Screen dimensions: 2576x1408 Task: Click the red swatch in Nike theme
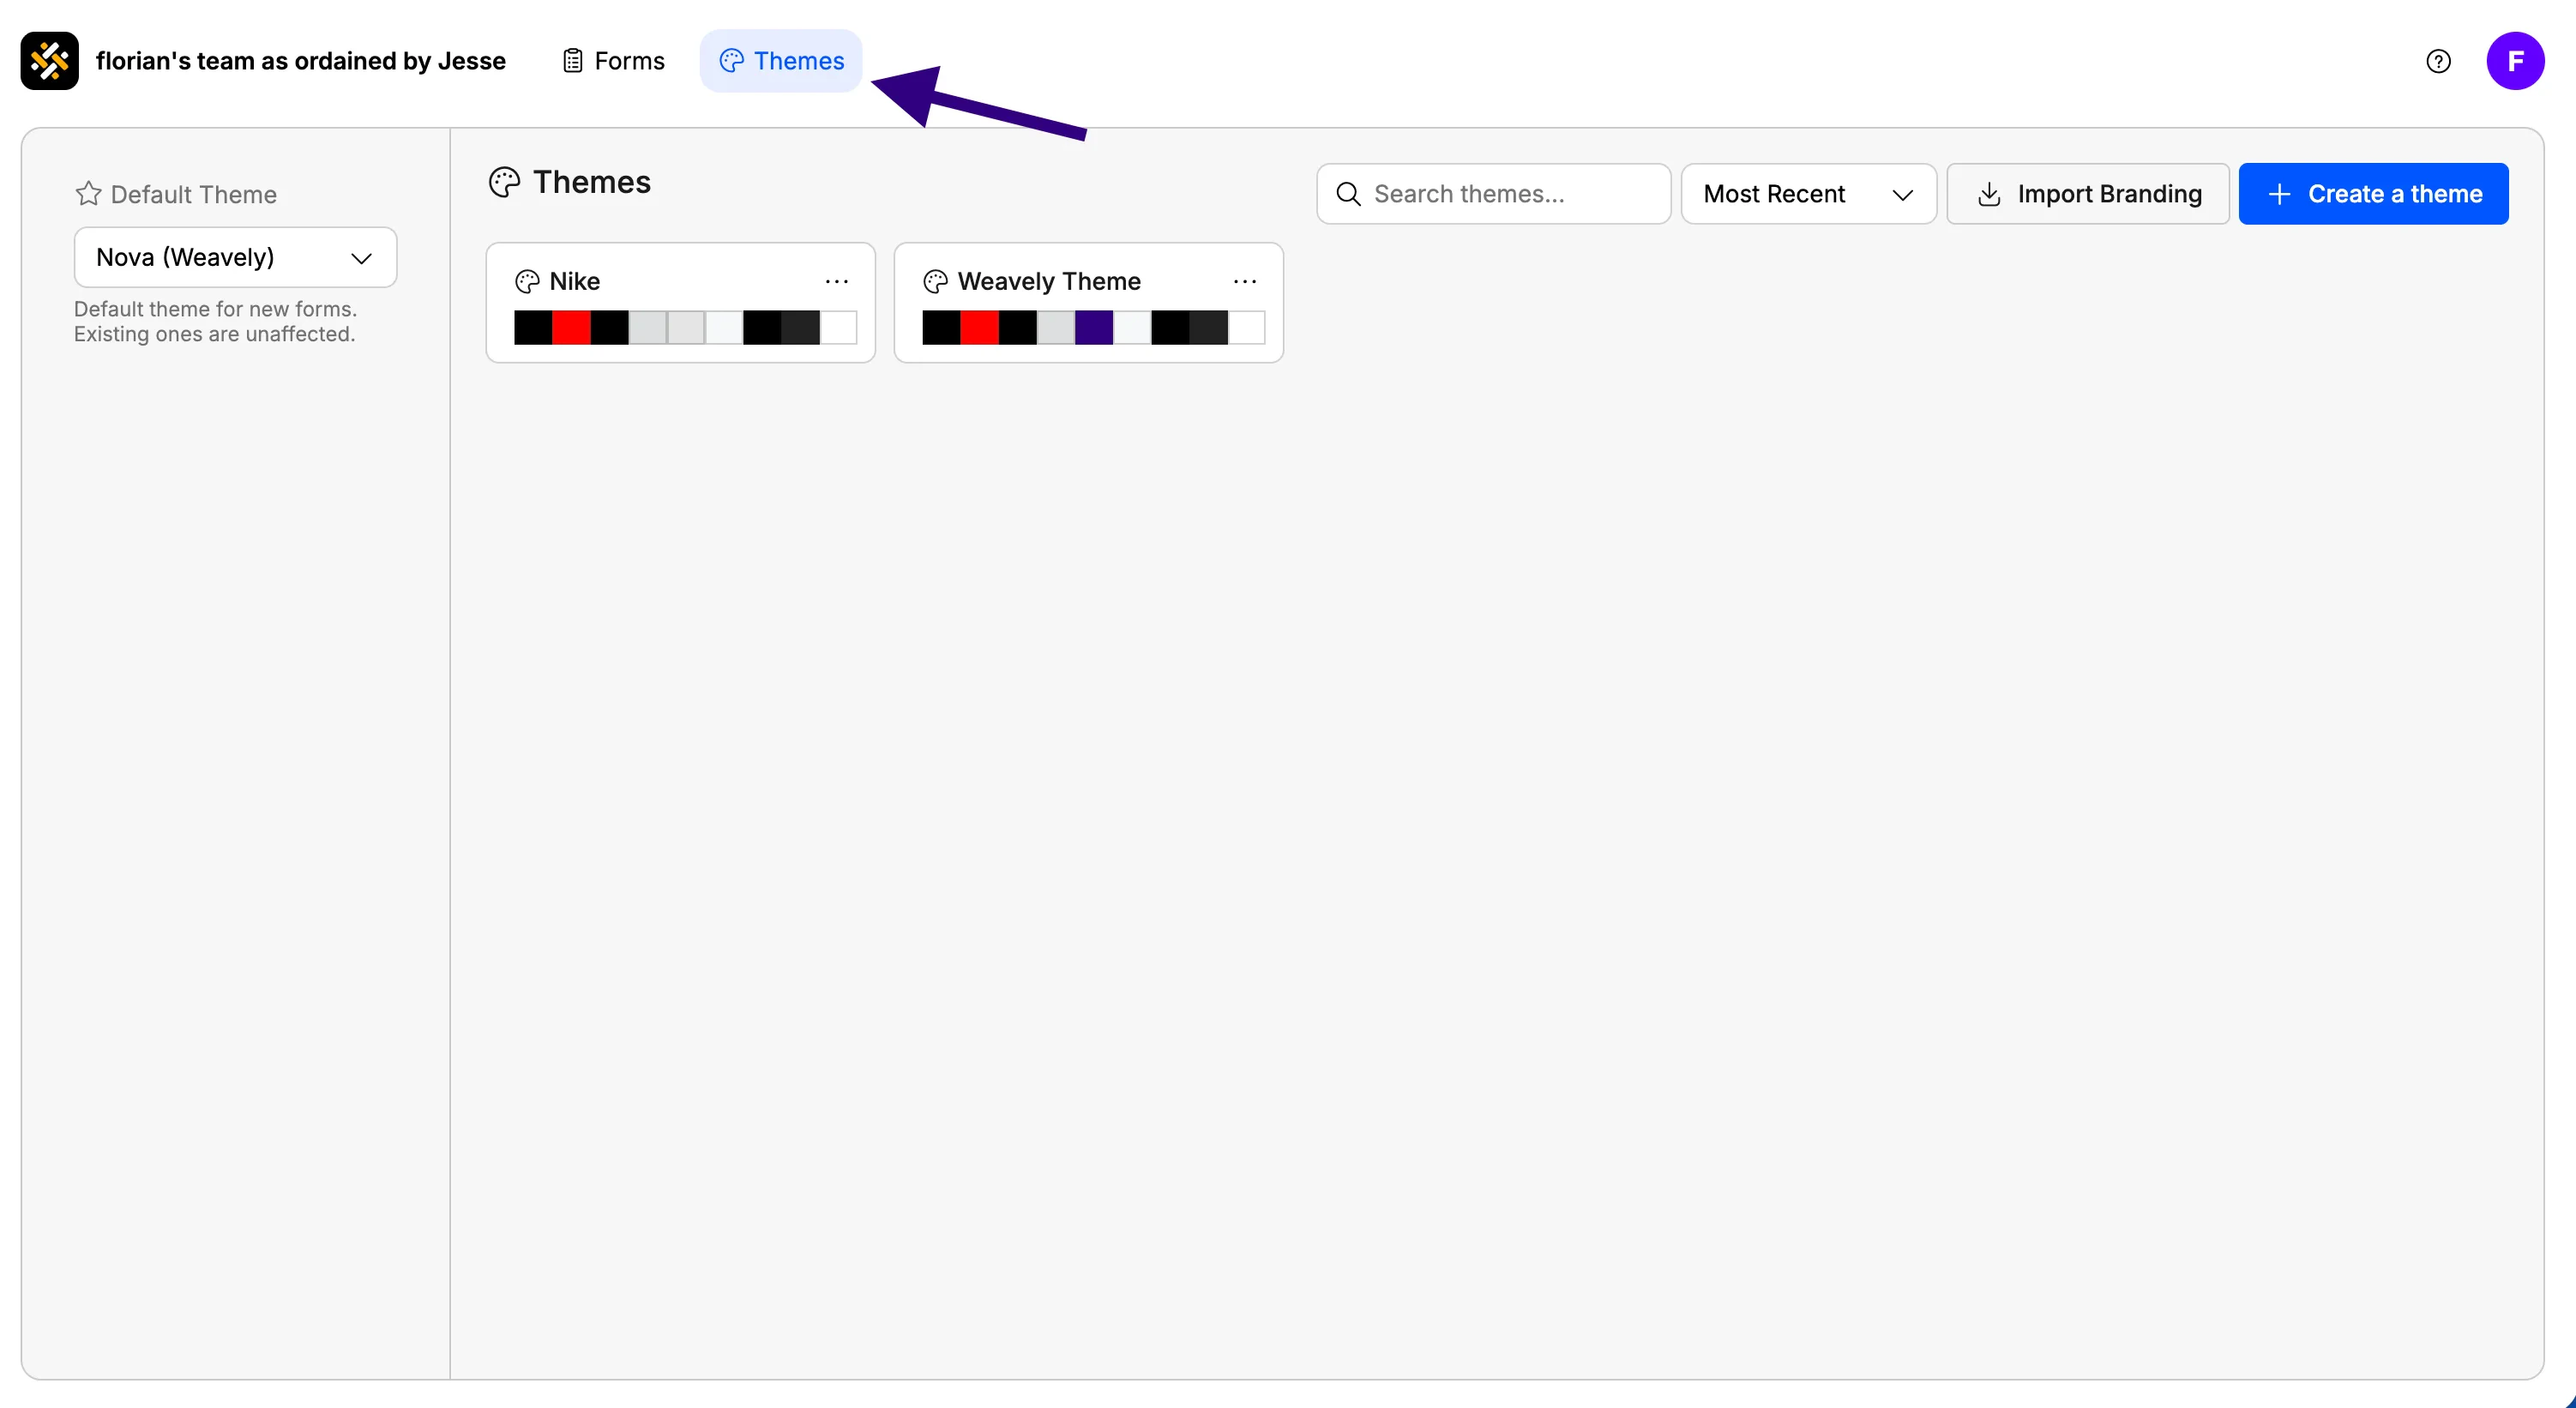[x=571, y=327]
